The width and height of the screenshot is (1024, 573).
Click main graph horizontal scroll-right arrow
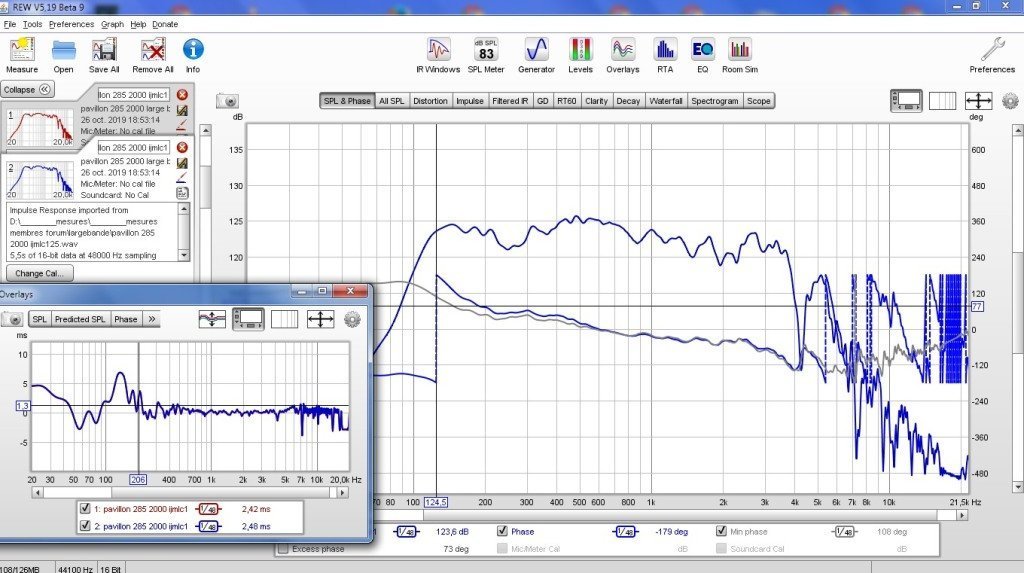click(x=961, y=515)
